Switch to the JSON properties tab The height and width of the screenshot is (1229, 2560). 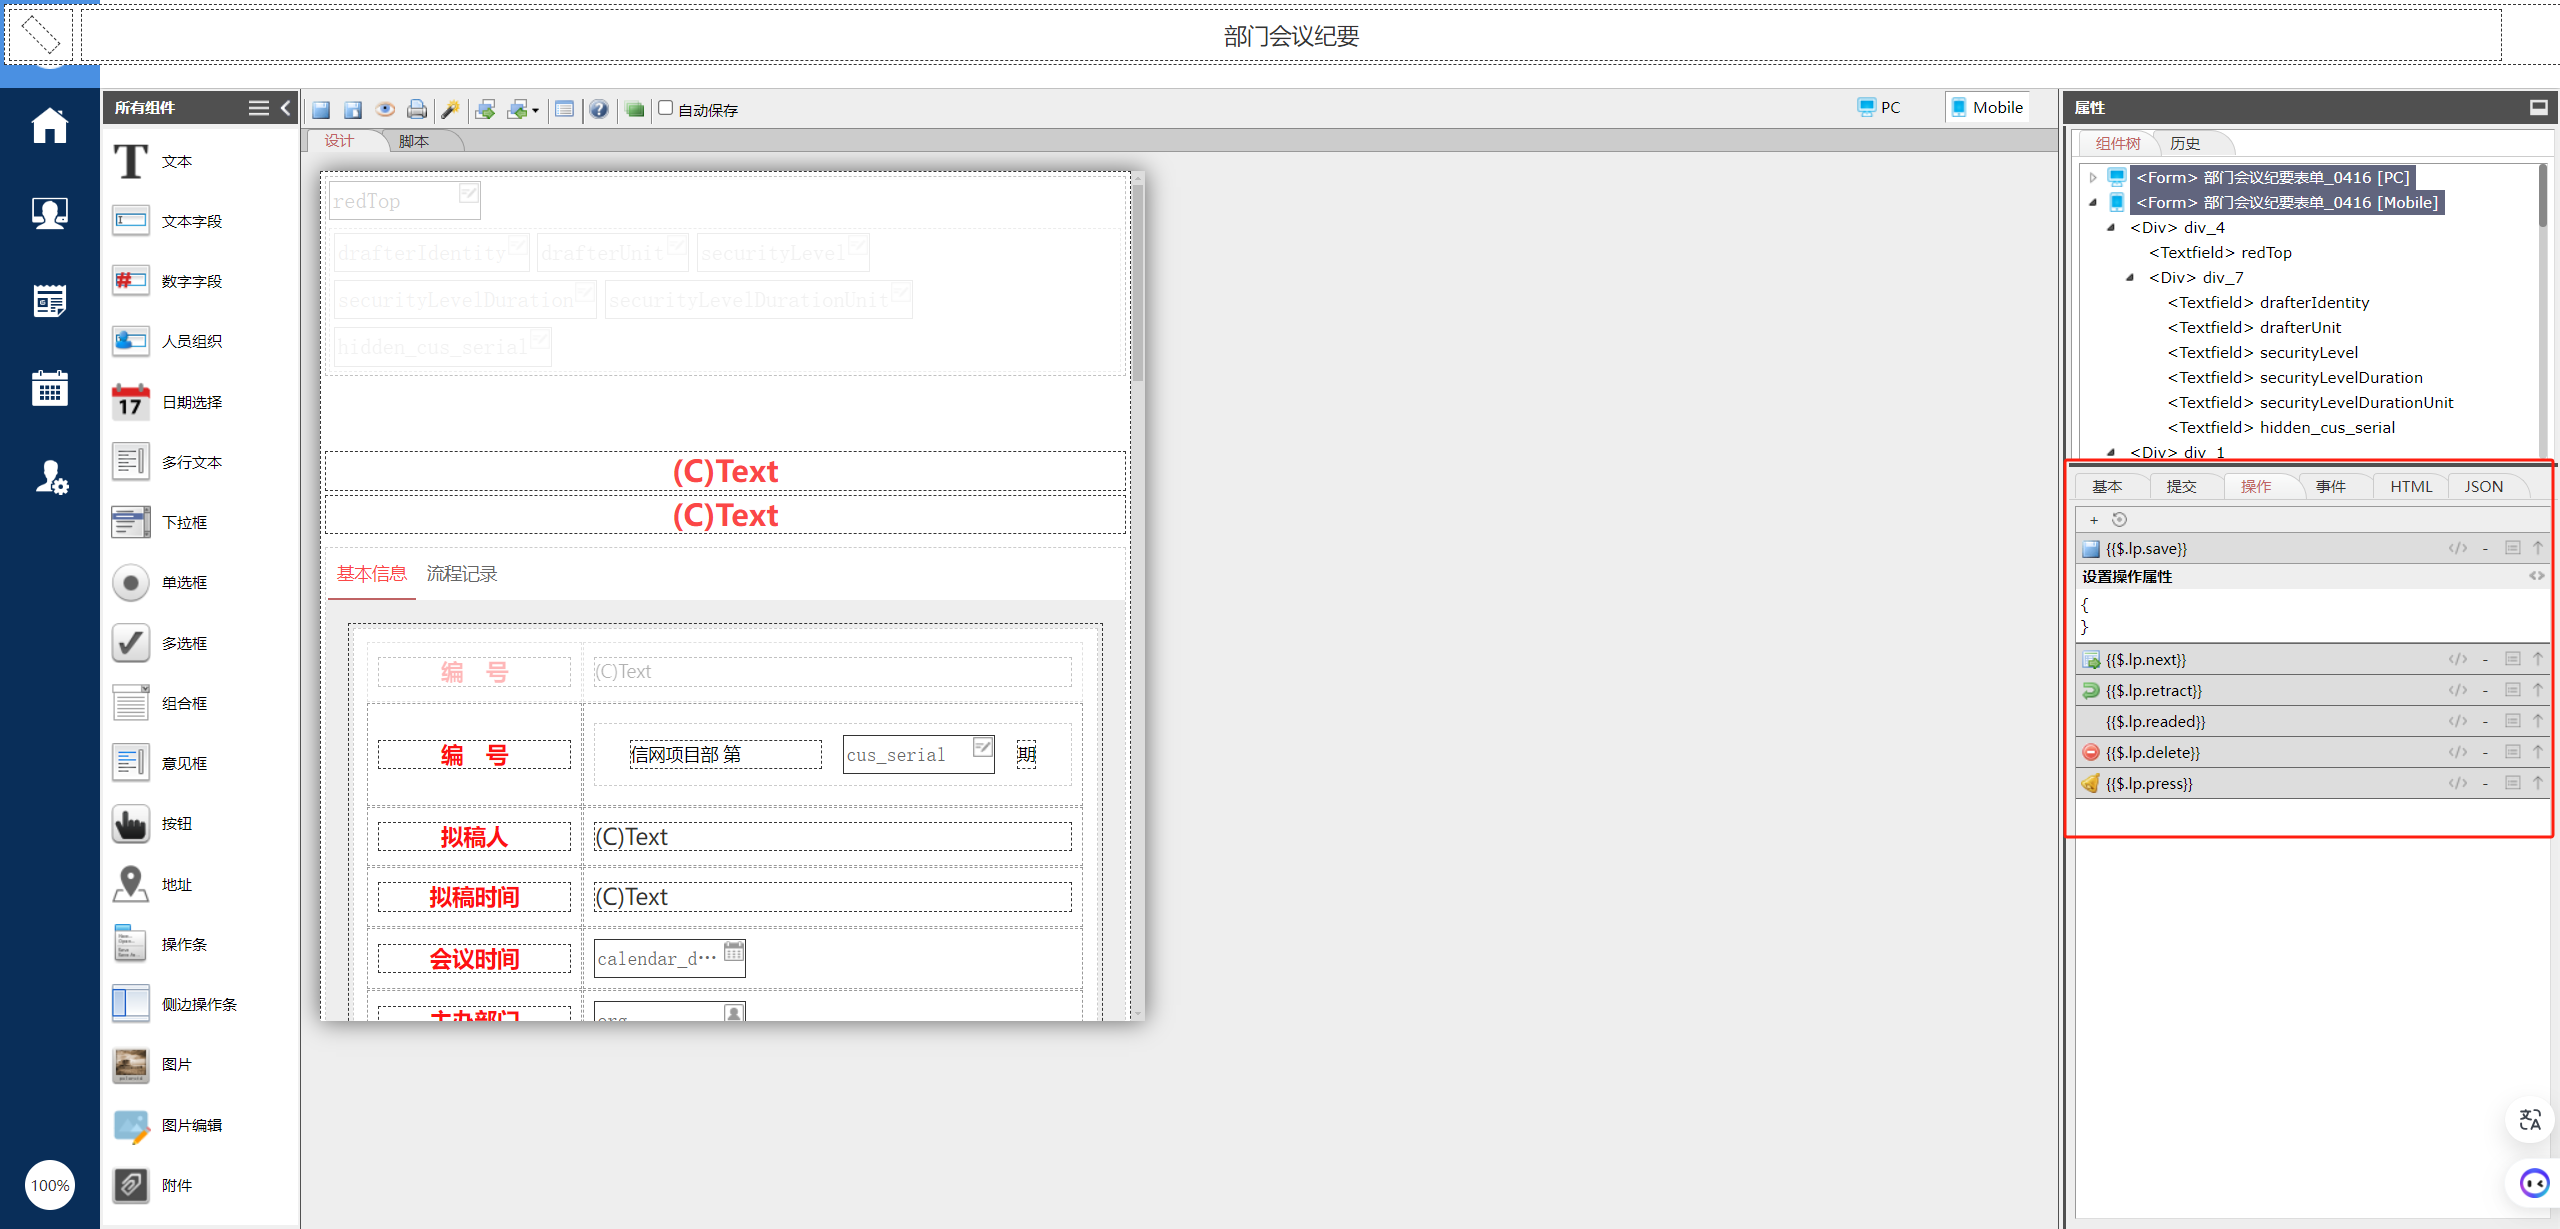2483,486
